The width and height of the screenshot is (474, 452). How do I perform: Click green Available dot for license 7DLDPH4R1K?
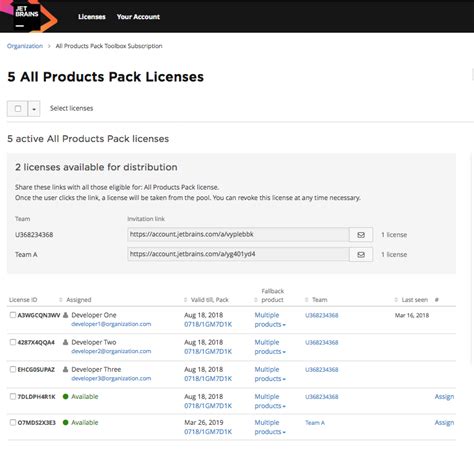[66, 397]
